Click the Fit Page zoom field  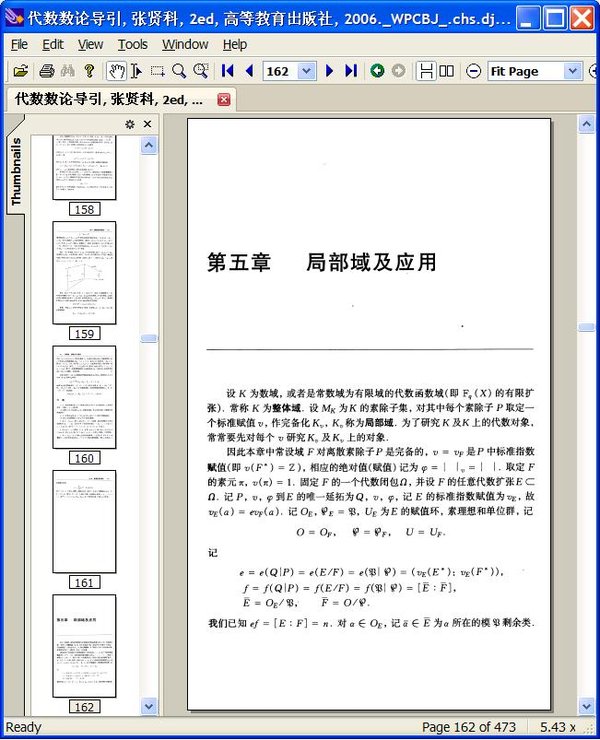coord(526,71)
